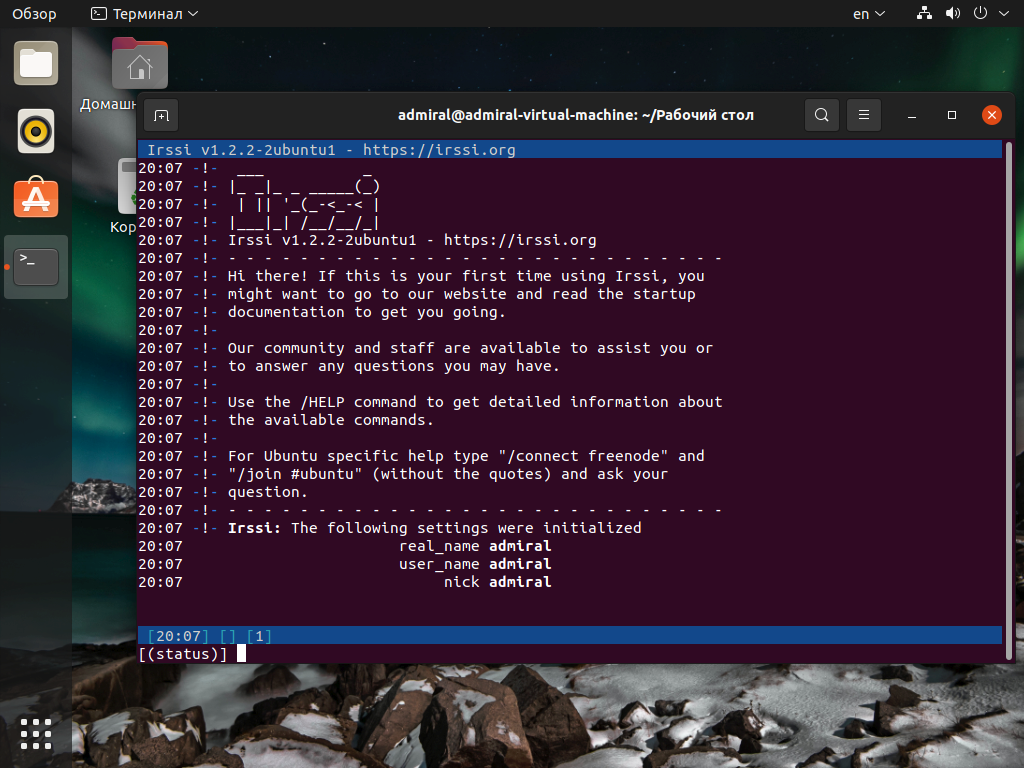Click the https://irssi.org link in message

(520, 240)
